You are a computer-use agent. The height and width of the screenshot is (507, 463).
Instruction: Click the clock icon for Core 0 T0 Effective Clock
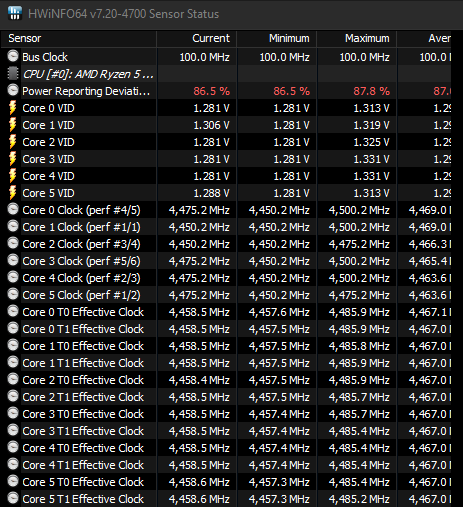point(13,311)
